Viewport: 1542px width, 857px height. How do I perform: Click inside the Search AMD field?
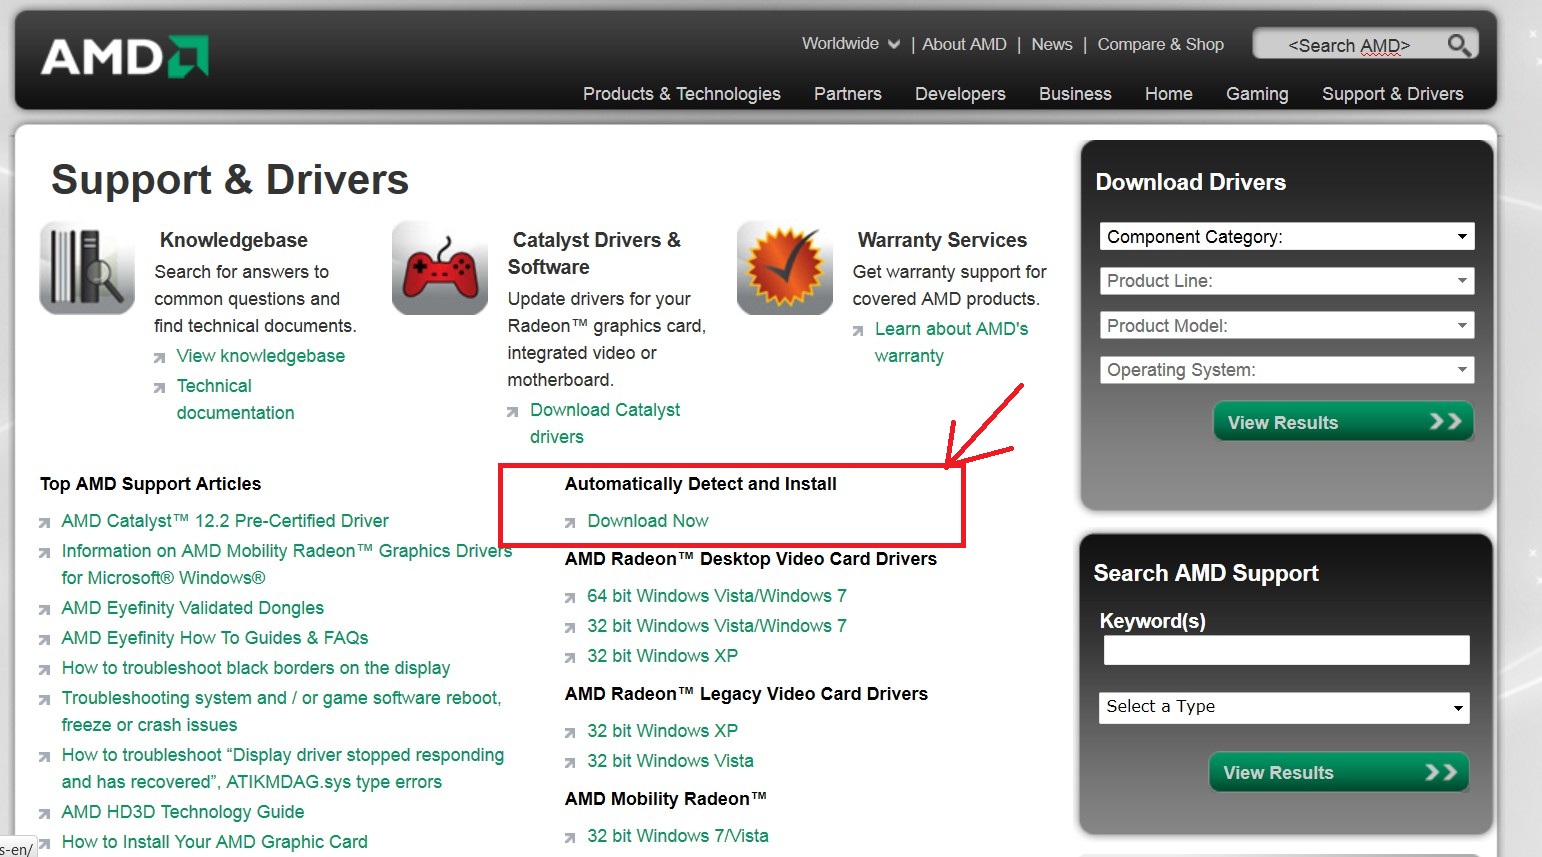click(x=1348, y=45)
